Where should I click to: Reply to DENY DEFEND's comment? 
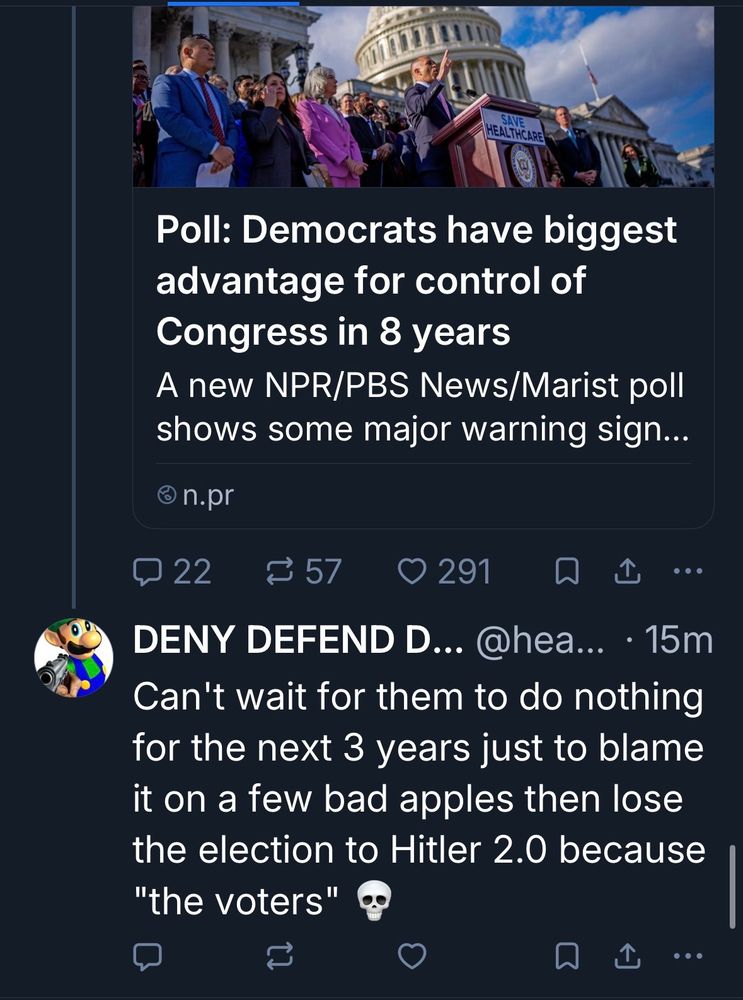(149, 957)
